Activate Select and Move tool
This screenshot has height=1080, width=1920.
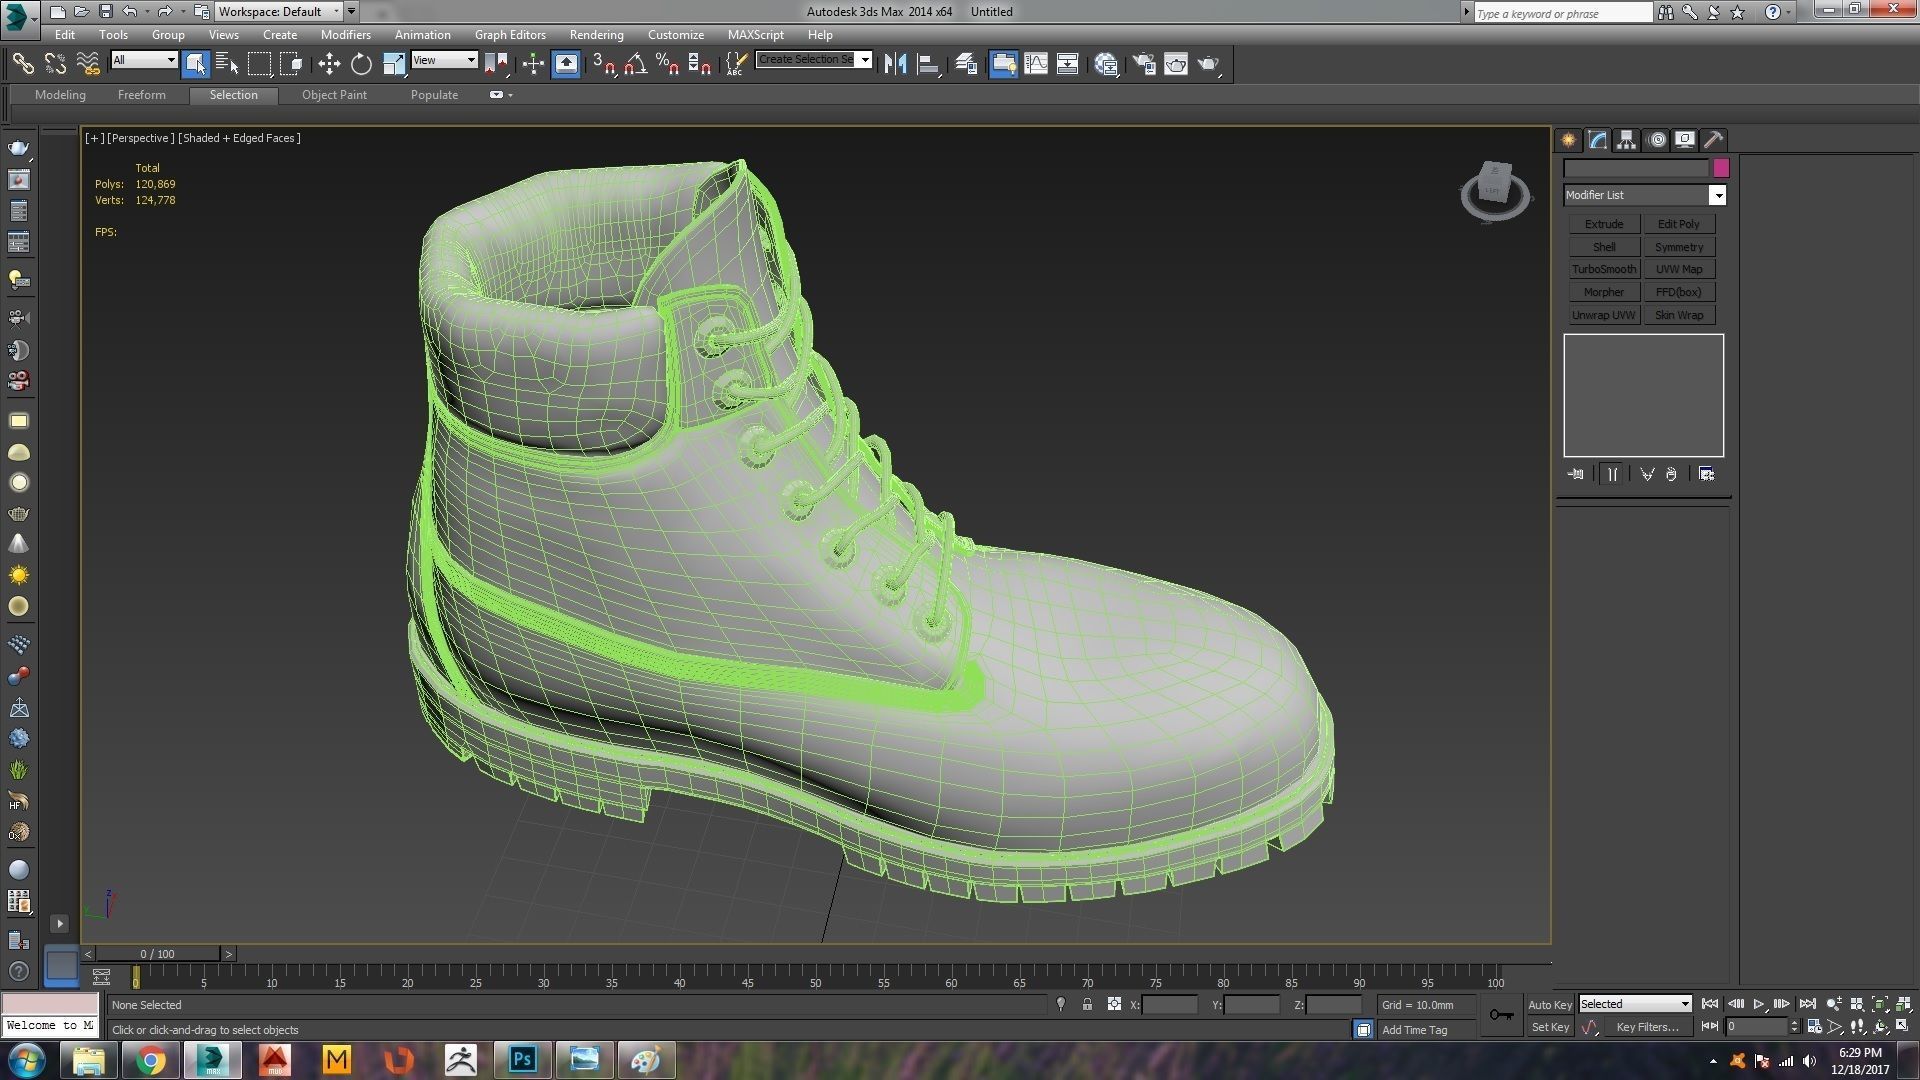329,64
